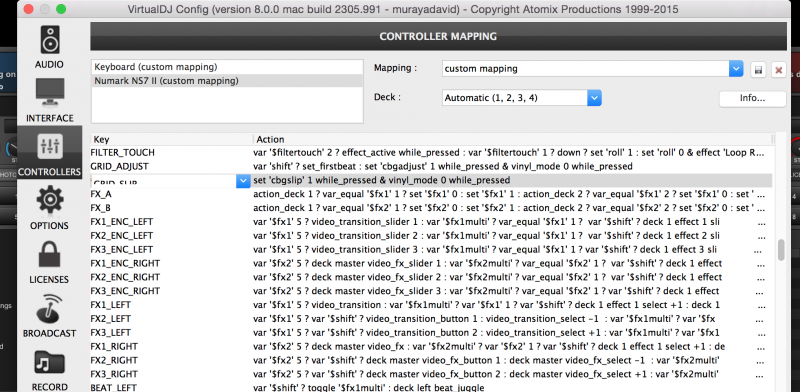This screenshot has height=392, width=800.
Task: Open the Options gear icon
Action: 49,201
